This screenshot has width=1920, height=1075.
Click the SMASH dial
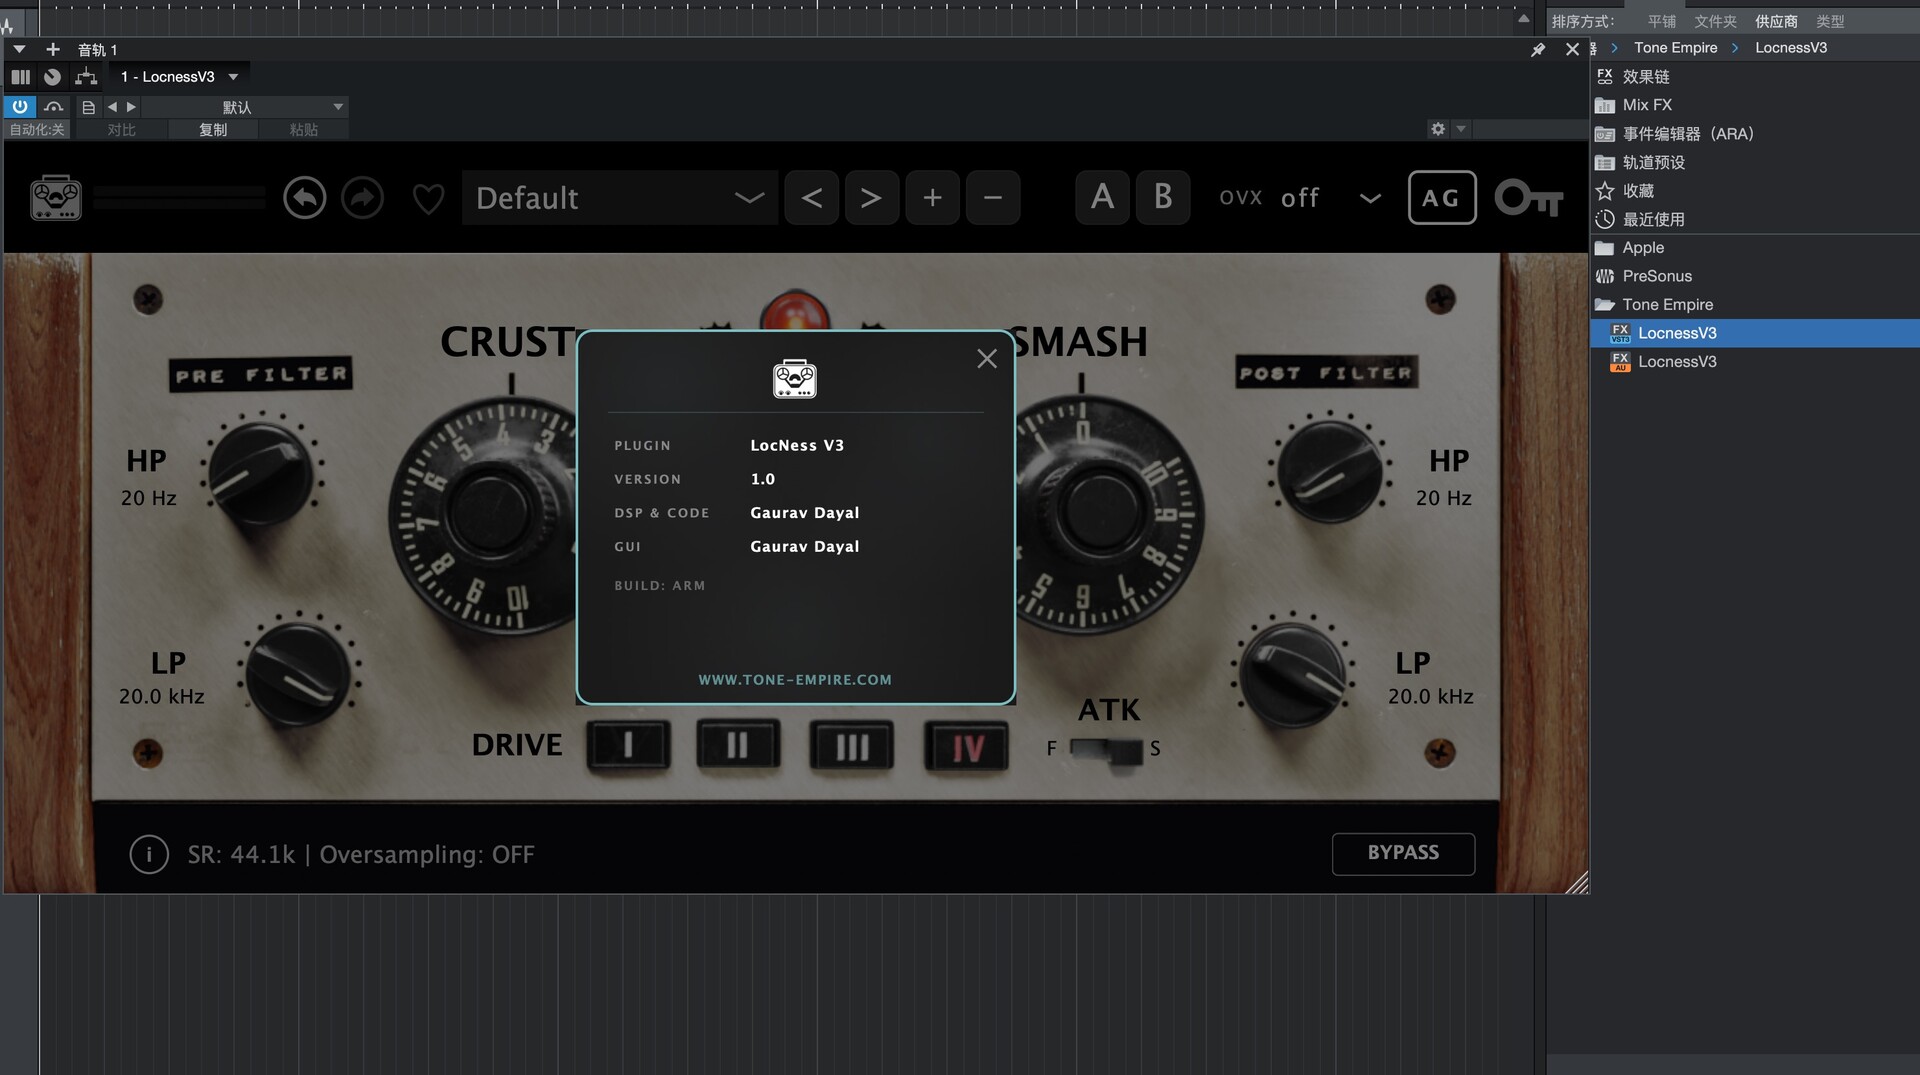pyautogui.click(x=1105, y=514)
